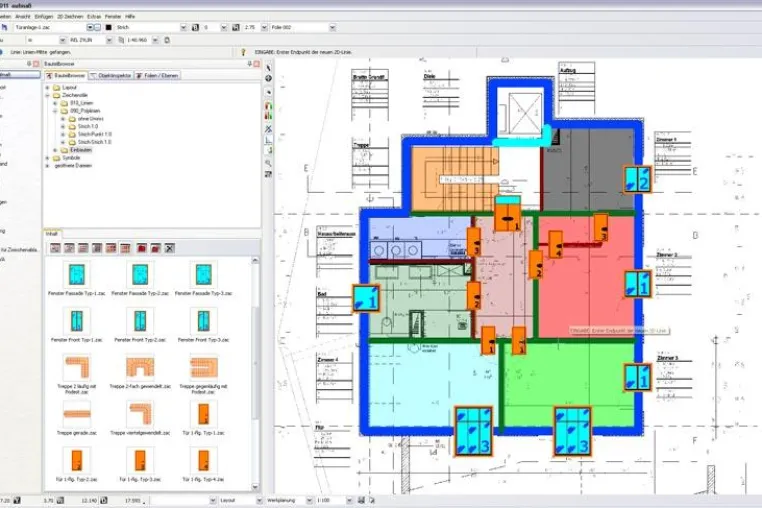Screen dimensions: 762x508
Task: Click the round globe icon in vertical toolbar
Action: pyautogui.click(x=268, y=78)
